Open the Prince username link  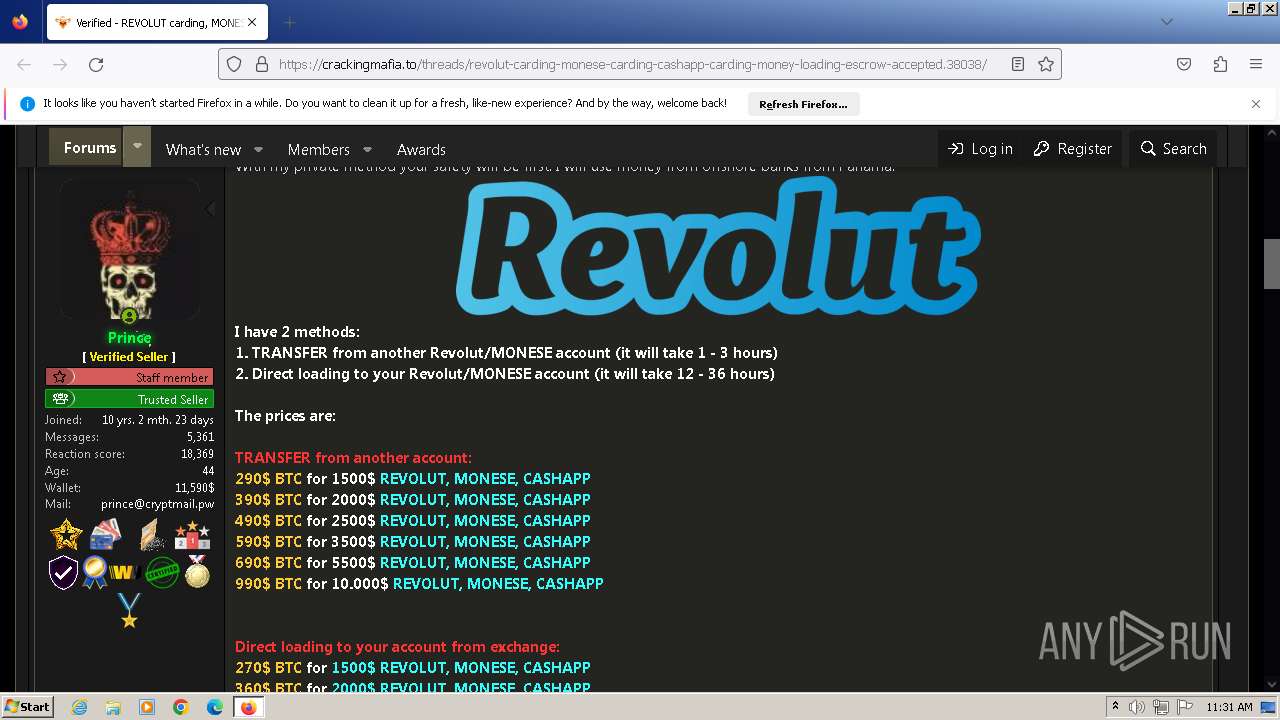[x=129, y=338]
